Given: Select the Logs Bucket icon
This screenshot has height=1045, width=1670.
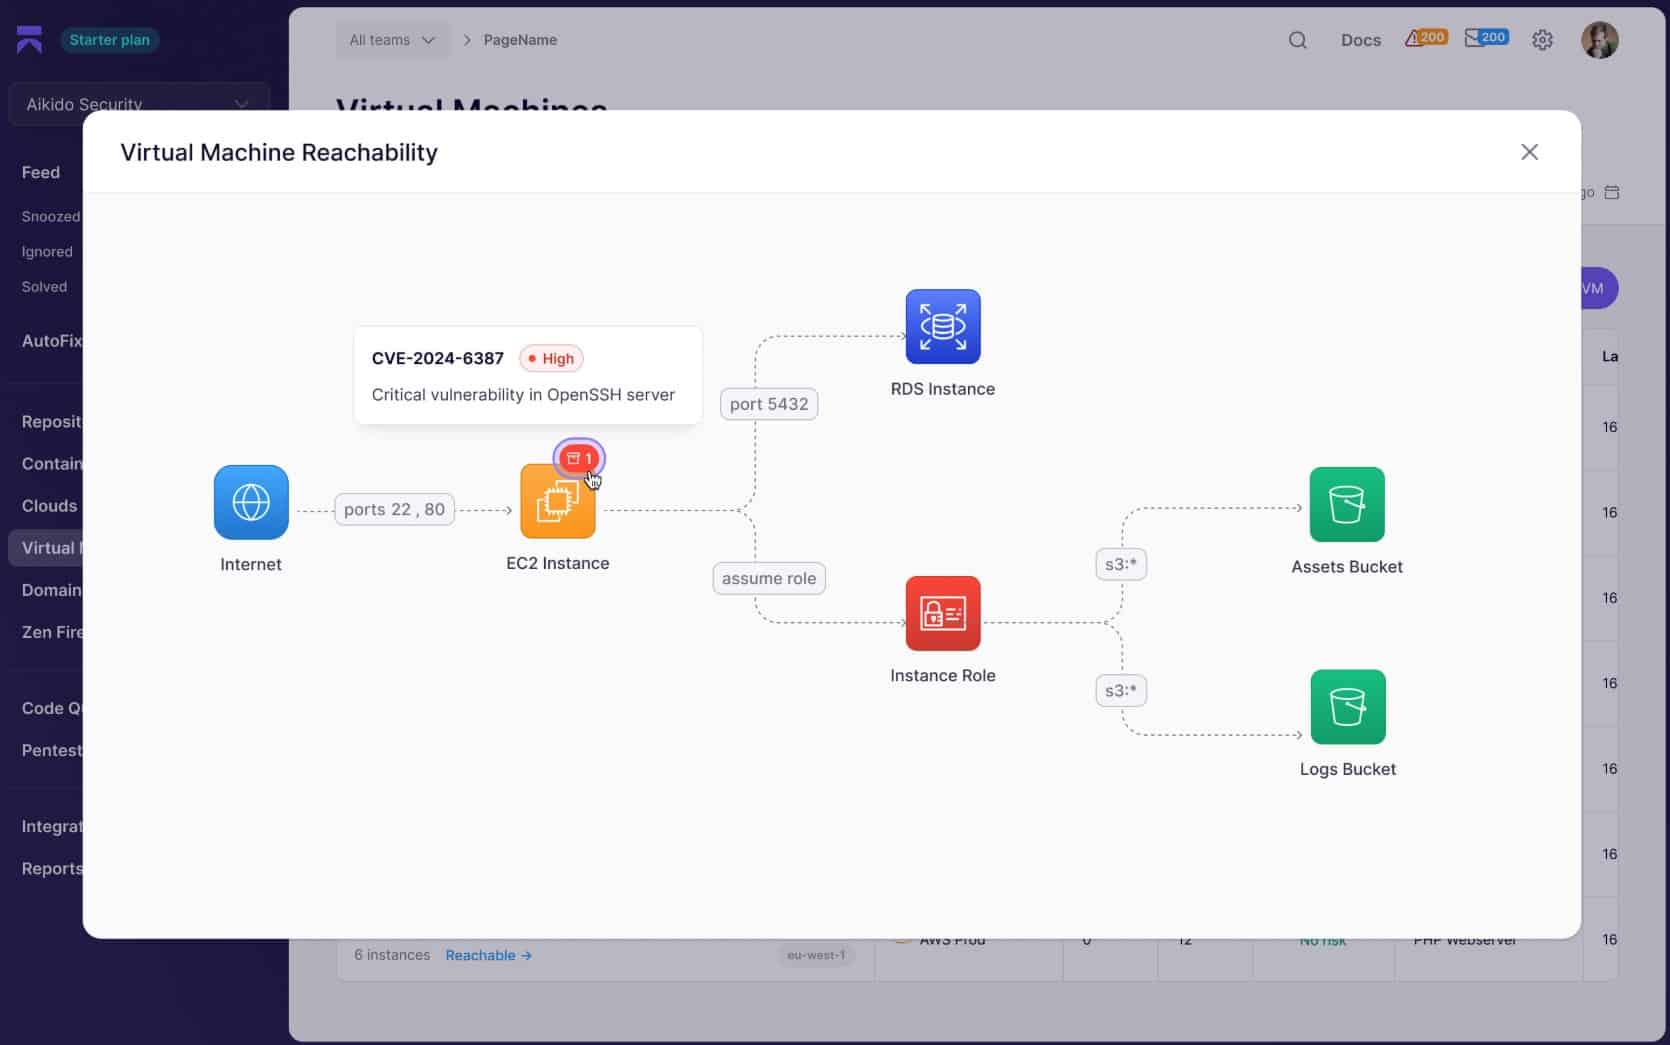Looking at the screenshot, I should tap(1348, 707).
